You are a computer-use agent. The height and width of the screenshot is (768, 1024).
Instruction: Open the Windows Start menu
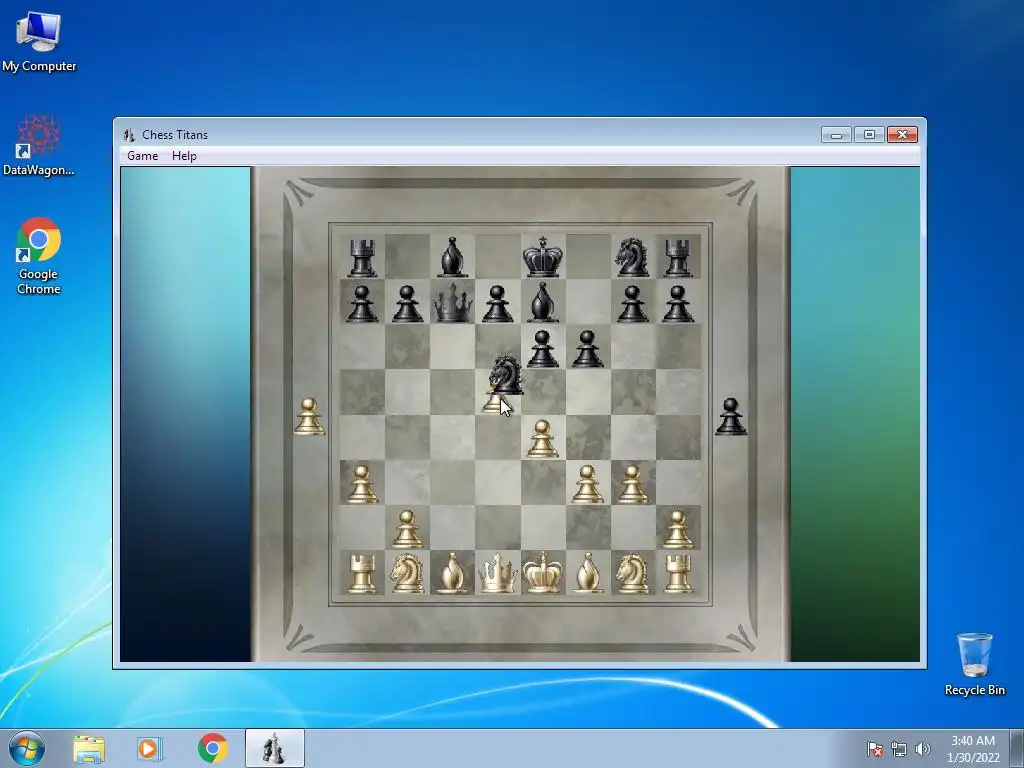27,748
